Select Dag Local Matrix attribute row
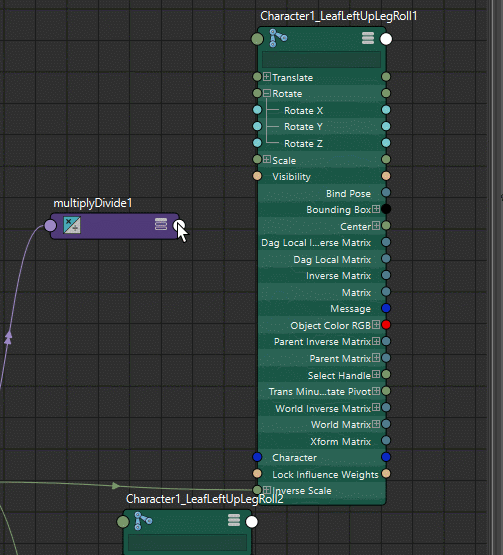The image size is (503, 555). (x=322, y=259)
